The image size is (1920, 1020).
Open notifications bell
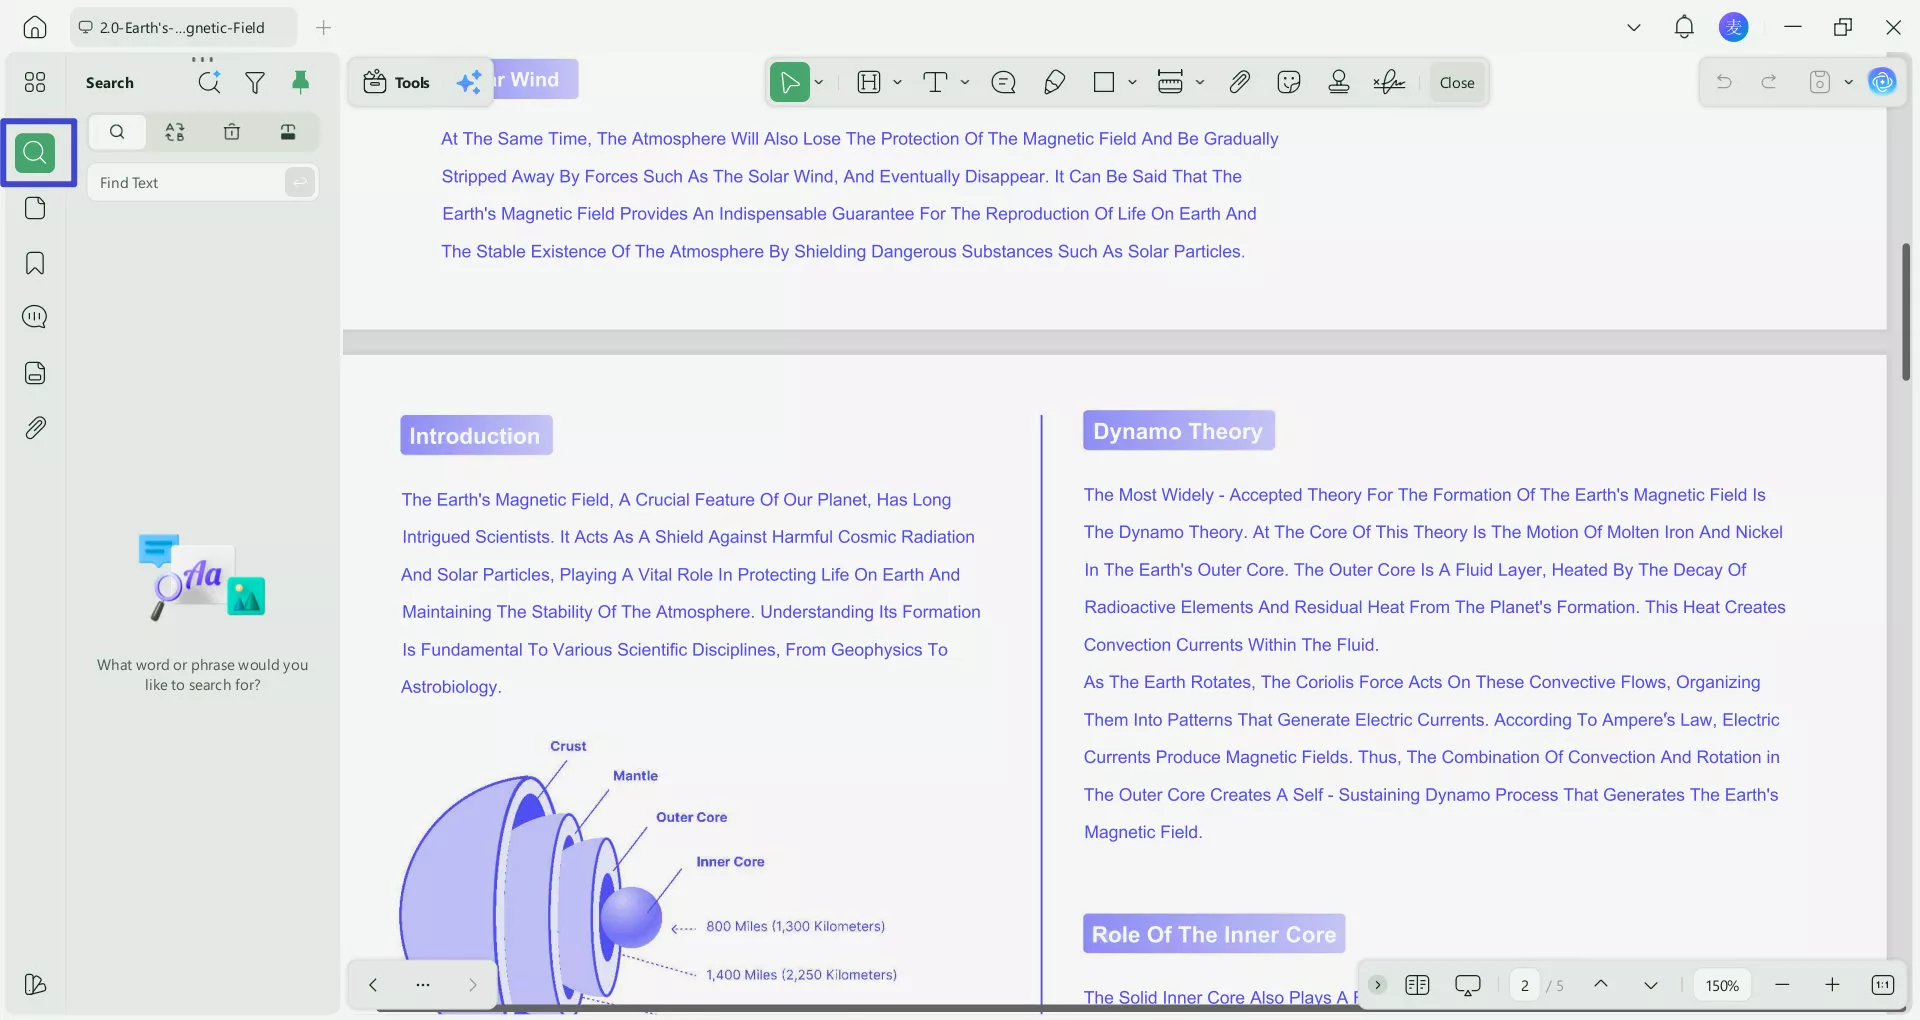1684,27
